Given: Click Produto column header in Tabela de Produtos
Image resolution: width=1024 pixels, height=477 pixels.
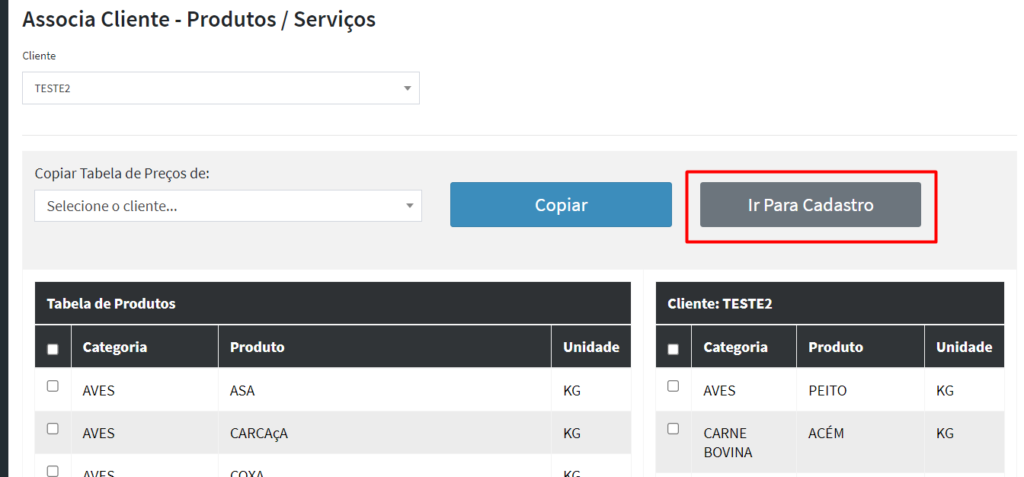Looking at the screenshot, I should tap(257, 347).
